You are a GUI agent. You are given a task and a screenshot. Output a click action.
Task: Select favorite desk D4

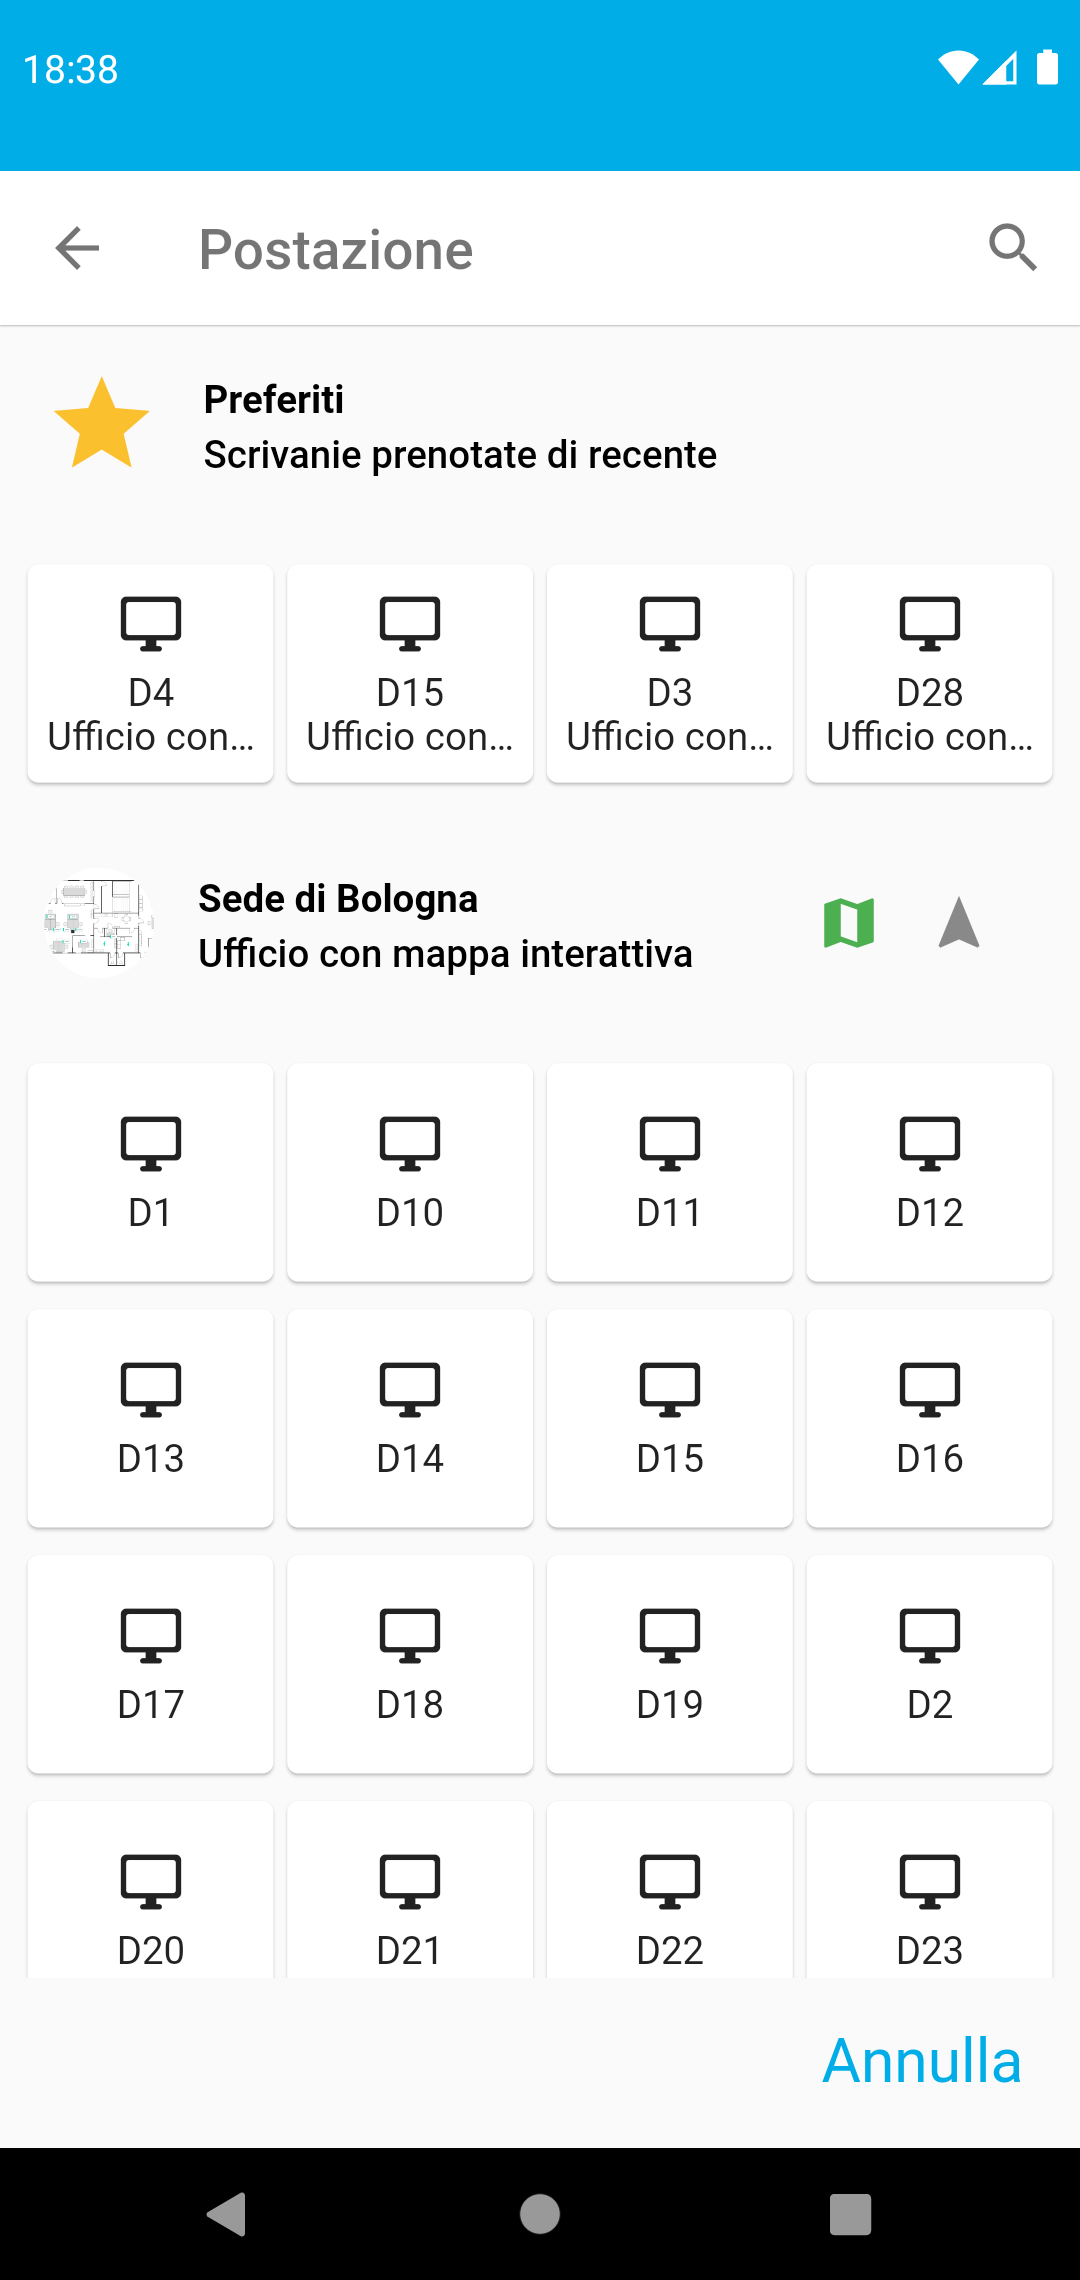click(151, 673)
